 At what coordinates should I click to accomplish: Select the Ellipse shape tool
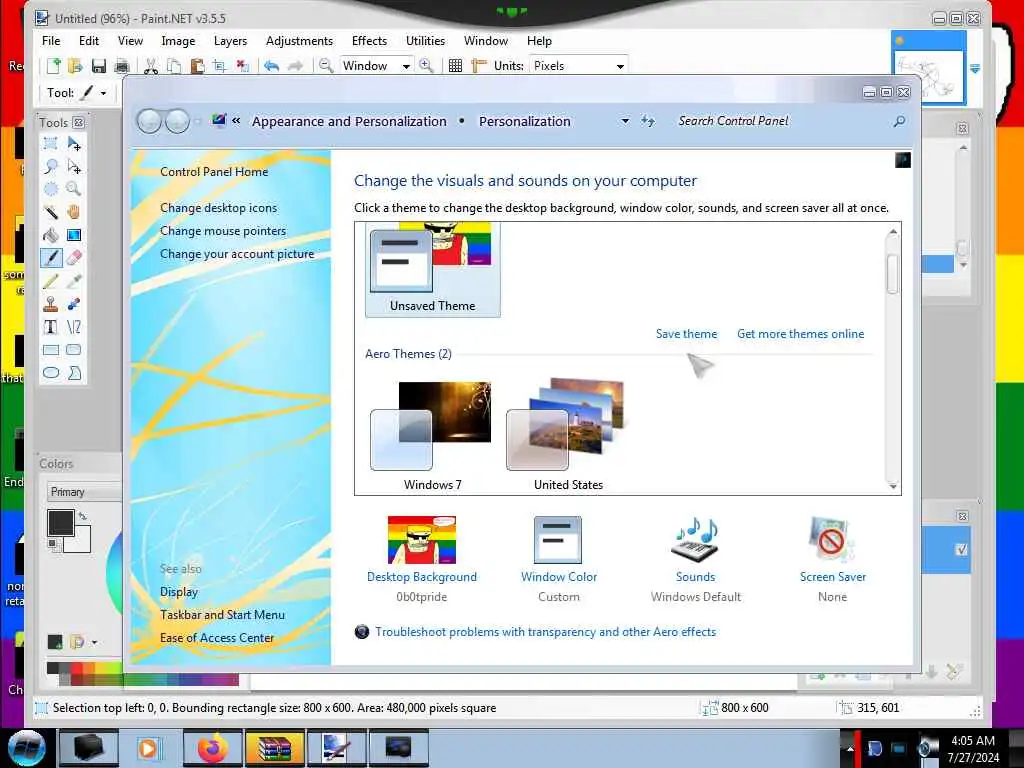point(51,373)
